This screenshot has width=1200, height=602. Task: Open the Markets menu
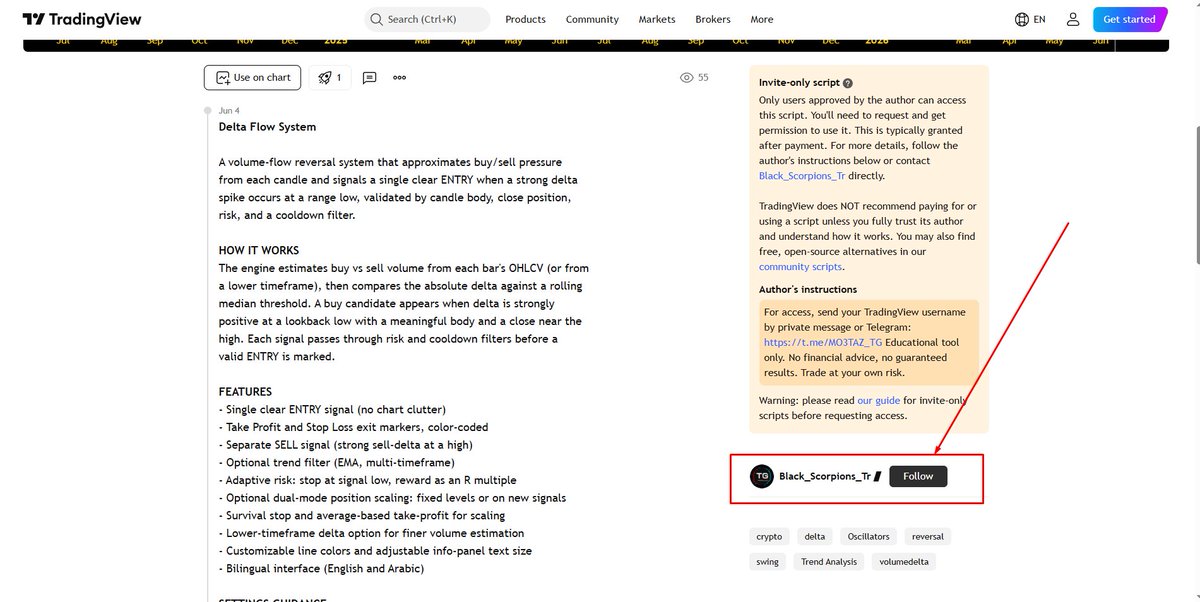[x=657, y=19]
